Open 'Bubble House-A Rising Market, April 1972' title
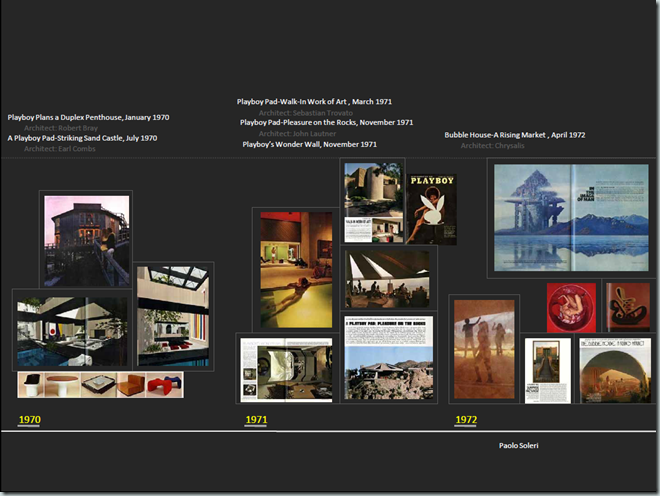Image resolution: width=660 pixels, height=496 pixels. click(515, 135)
